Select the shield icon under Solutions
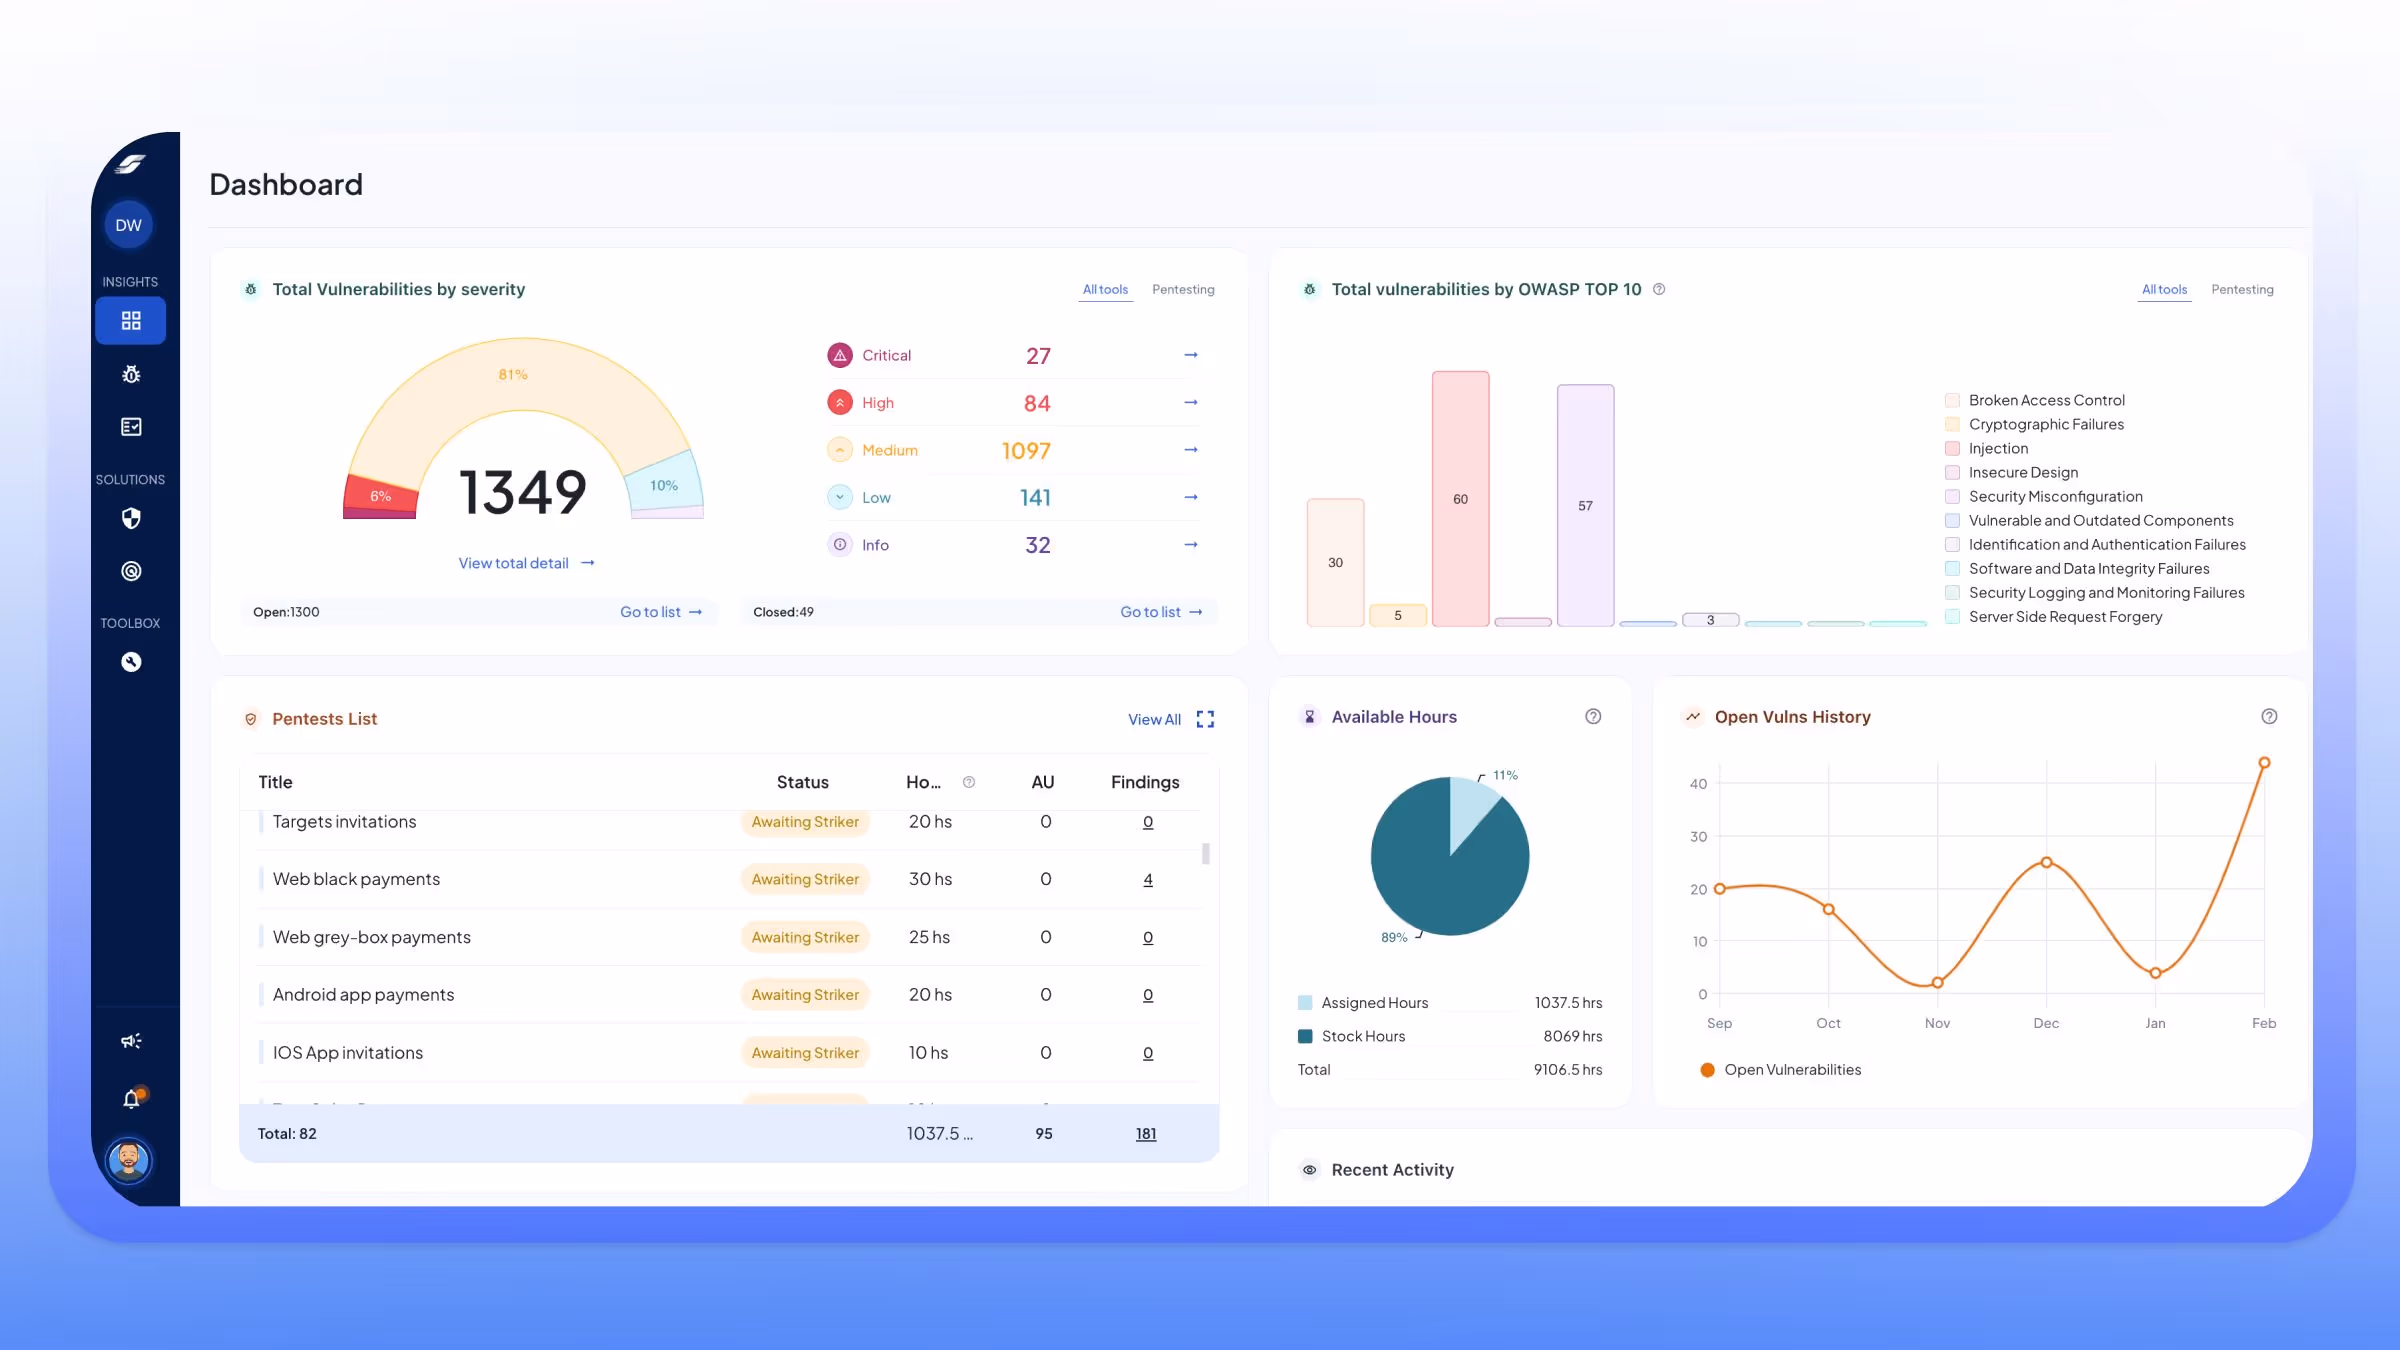The height and width of the screenshot is (1350, 2400). pos(131,518)
